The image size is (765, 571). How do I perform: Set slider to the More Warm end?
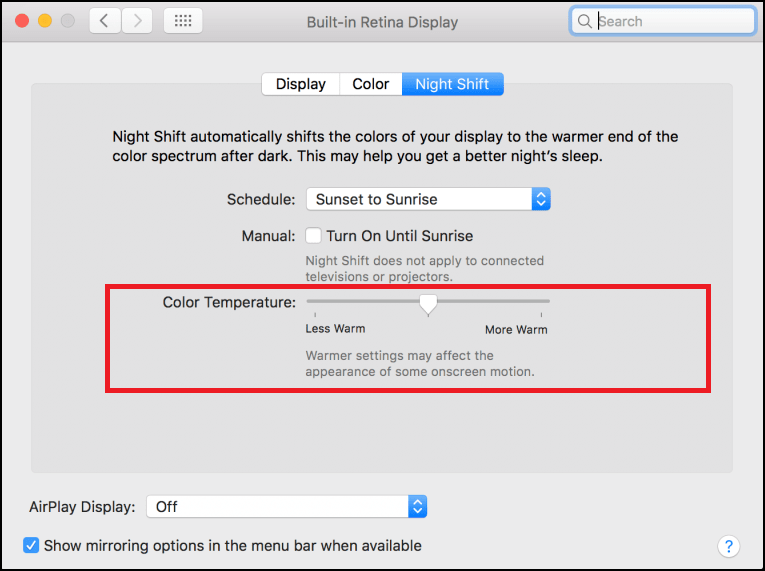(x=548, y=301)
